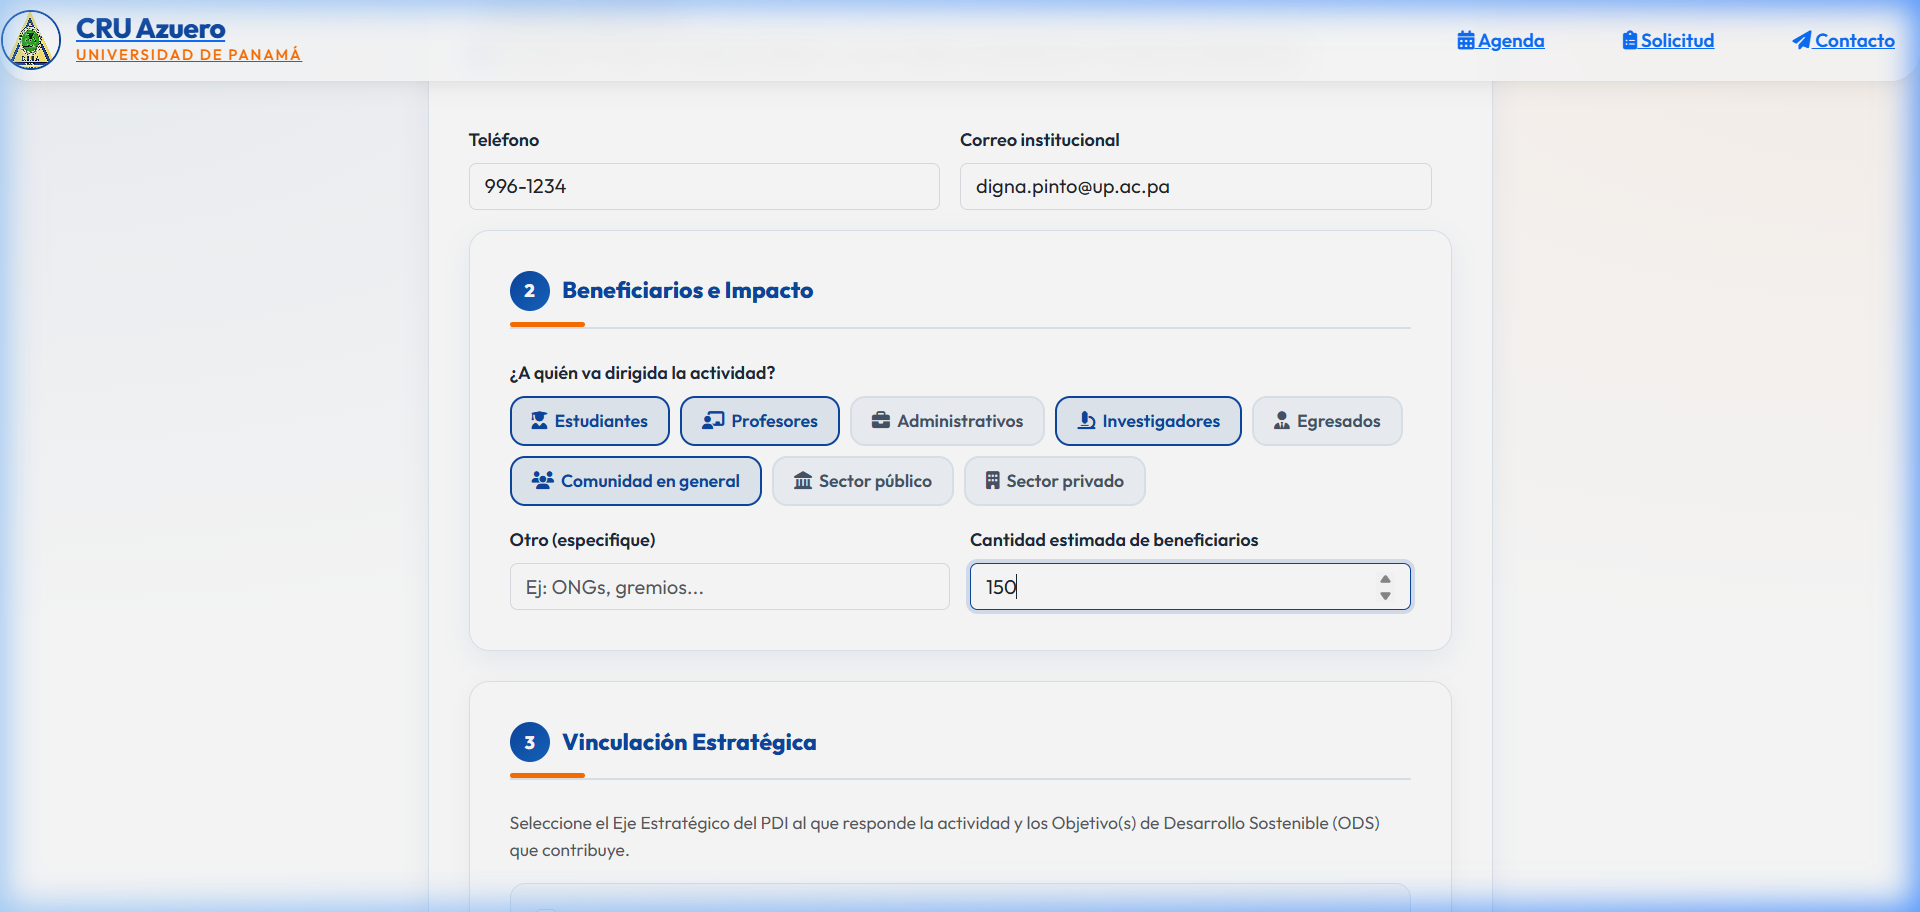Click the Universidad de Panamá logo emblem
The width and height of the screenshot is (1920, 912).
31,40
